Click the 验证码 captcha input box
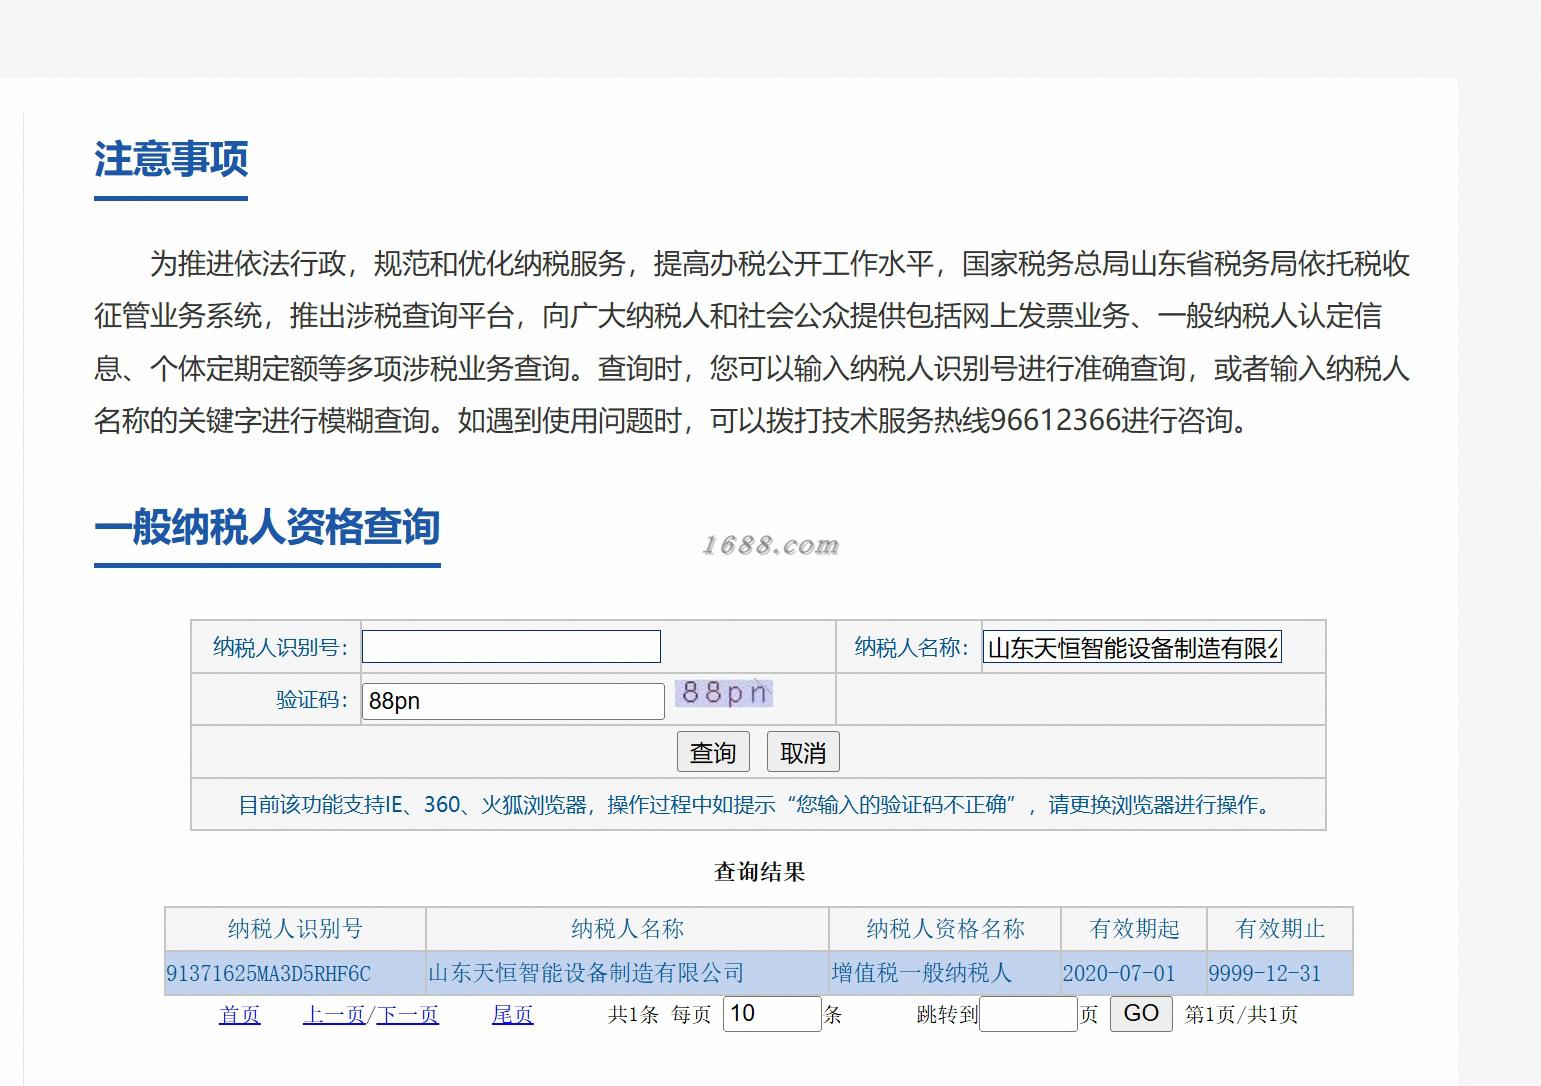The height and width of the screenshot is (1086, 1541). coord(513,700)
